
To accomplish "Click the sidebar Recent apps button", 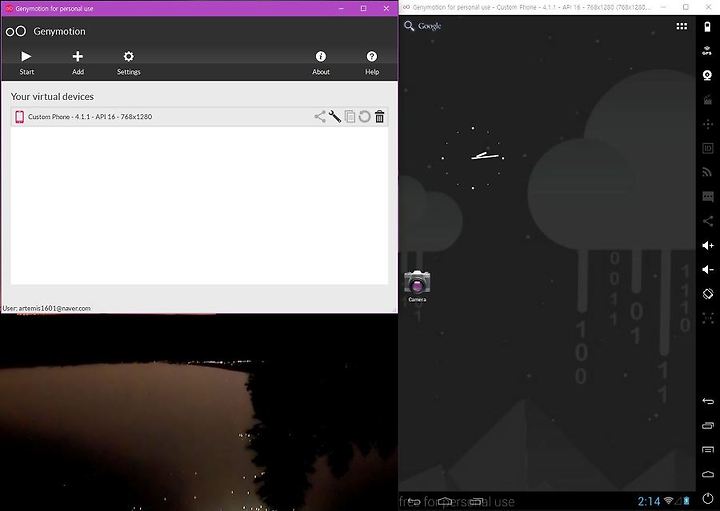I will point(708,426).
